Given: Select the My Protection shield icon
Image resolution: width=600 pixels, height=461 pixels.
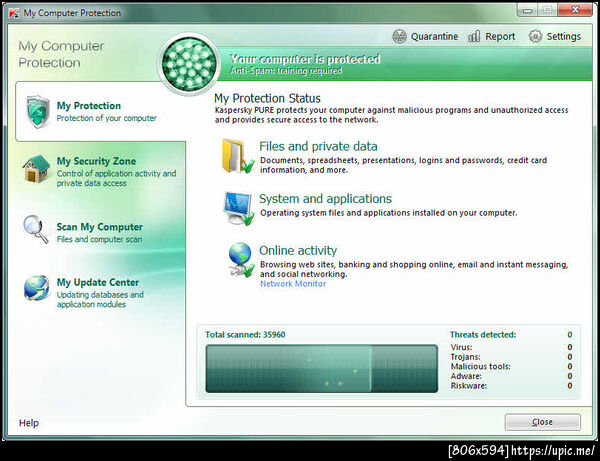Looking at the screenshot, I should coord(38,111).
